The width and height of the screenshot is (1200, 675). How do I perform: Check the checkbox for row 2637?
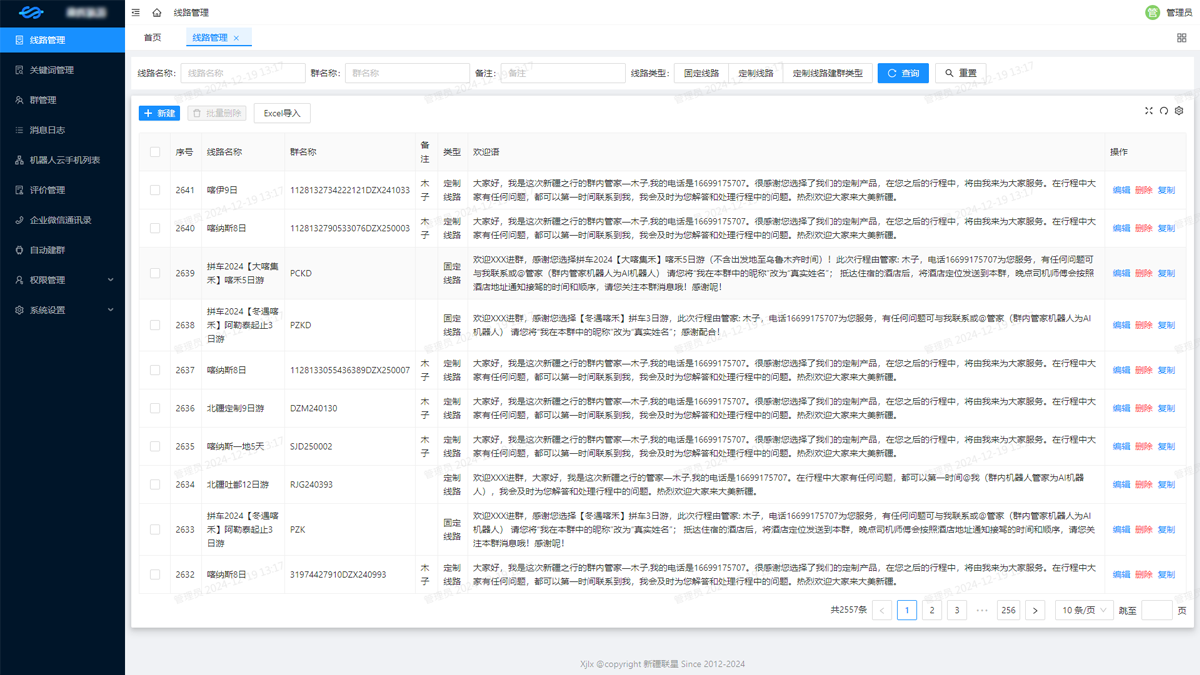154,370
